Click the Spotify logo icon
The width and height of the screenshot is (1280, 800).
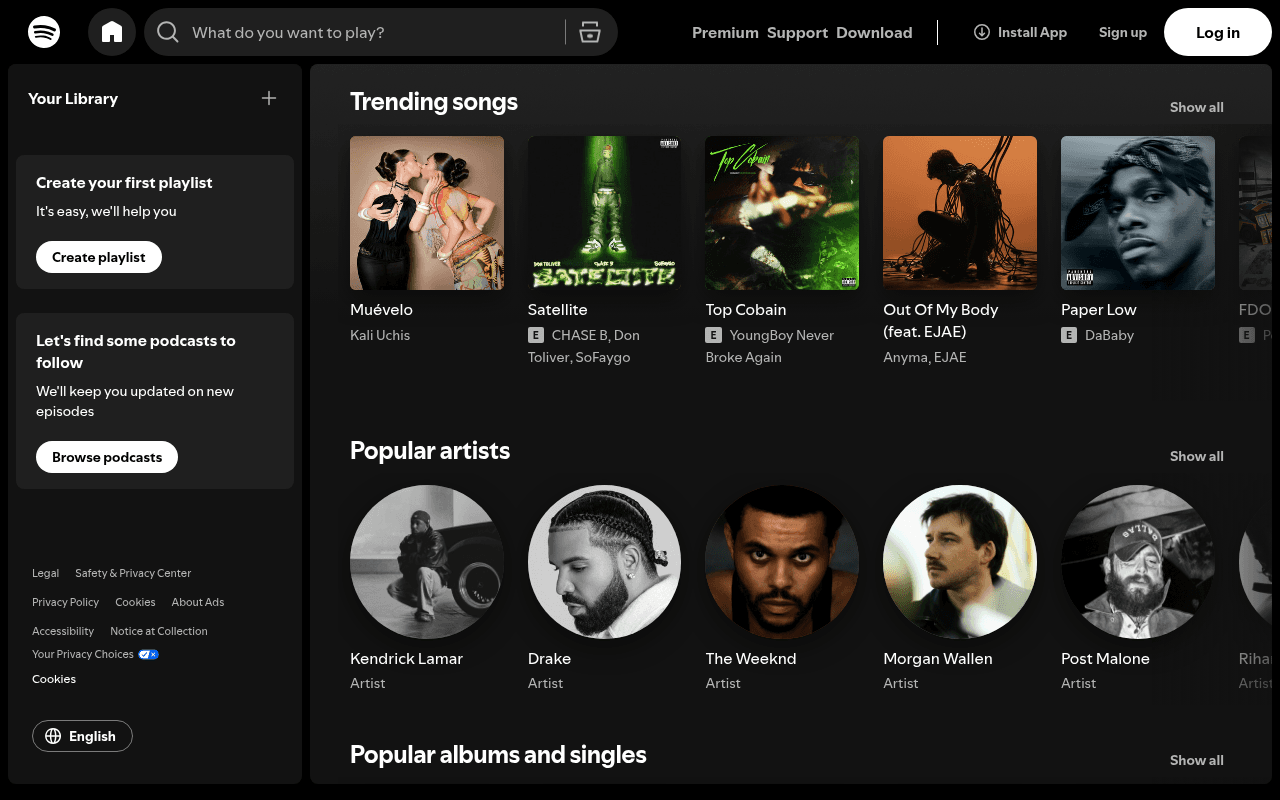tap(44, 32)
